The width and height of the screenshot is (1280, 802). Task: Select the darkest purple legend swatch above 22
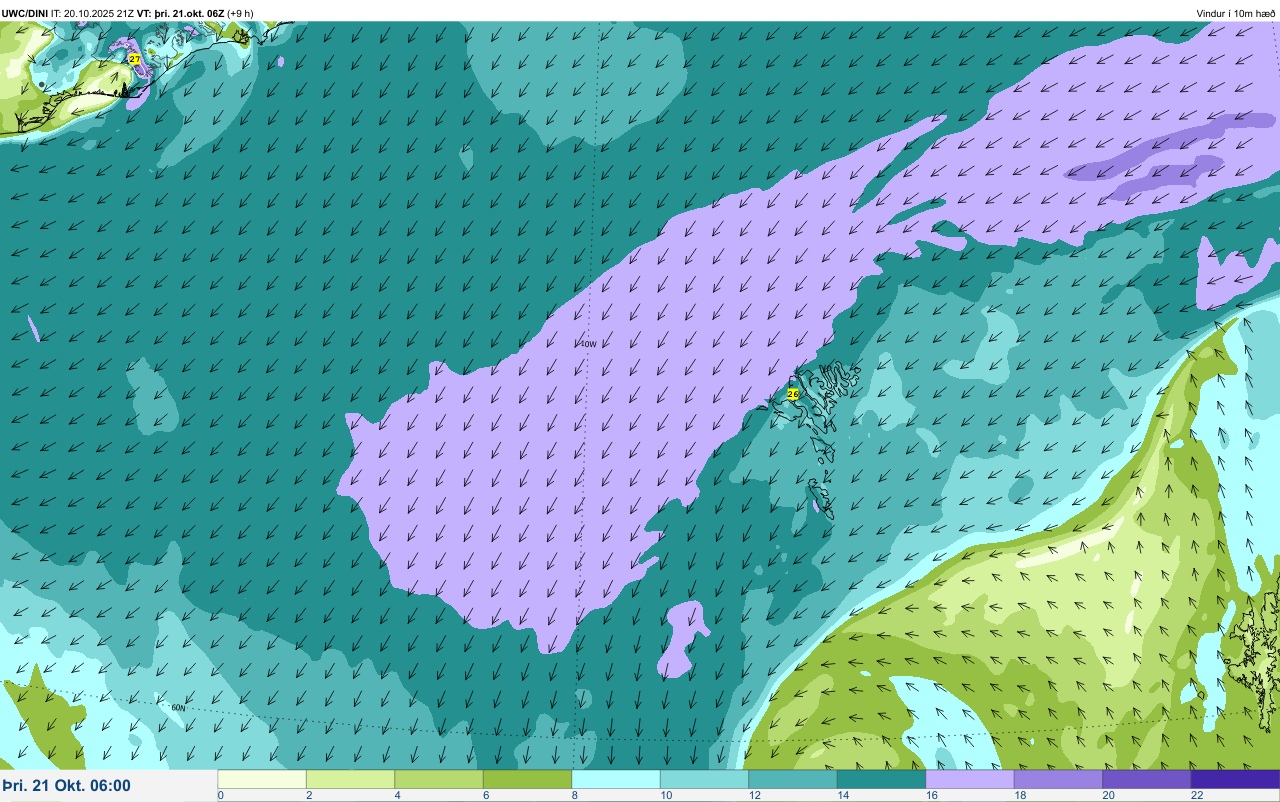click(1235, 779)
